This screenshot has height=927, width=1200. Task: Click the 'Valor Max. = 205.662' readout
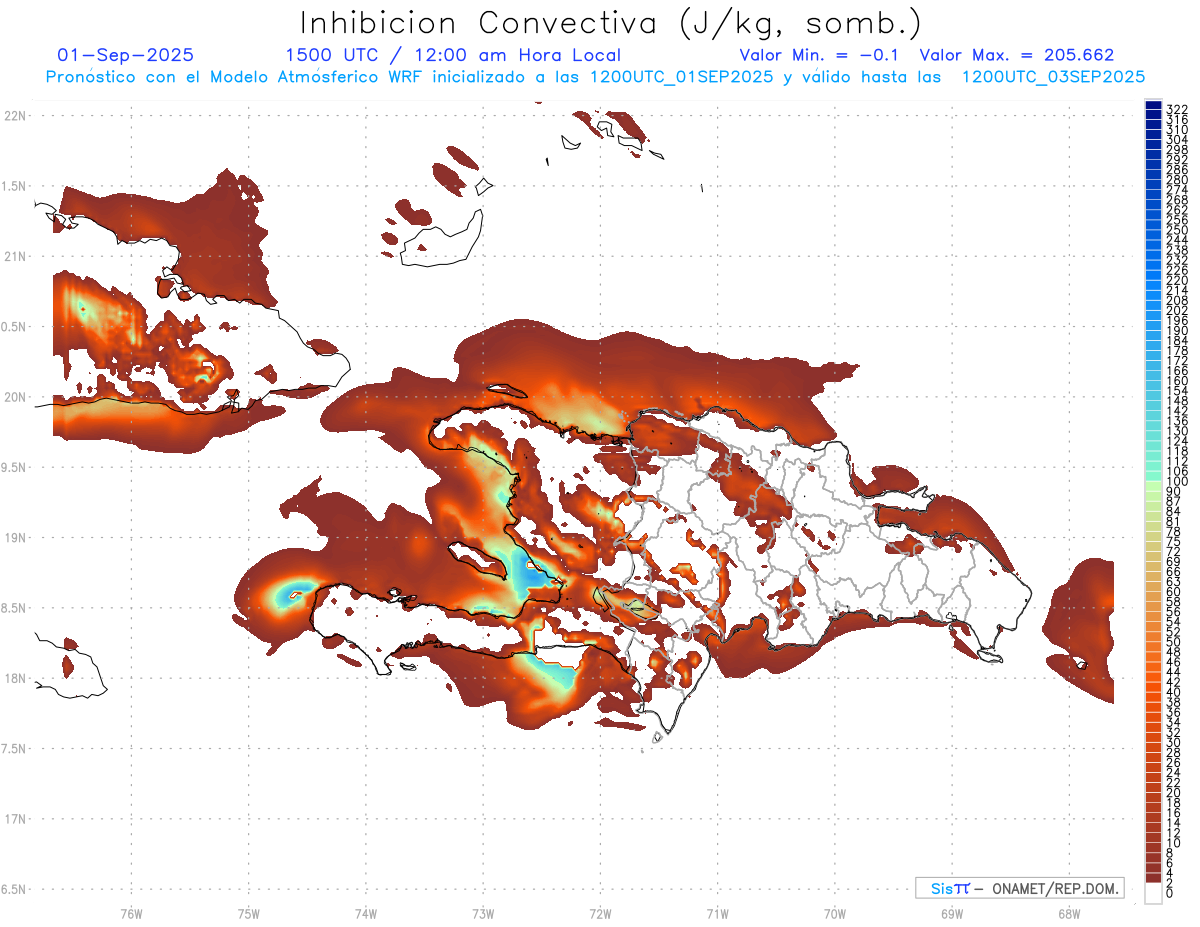tap(1017, 56)
